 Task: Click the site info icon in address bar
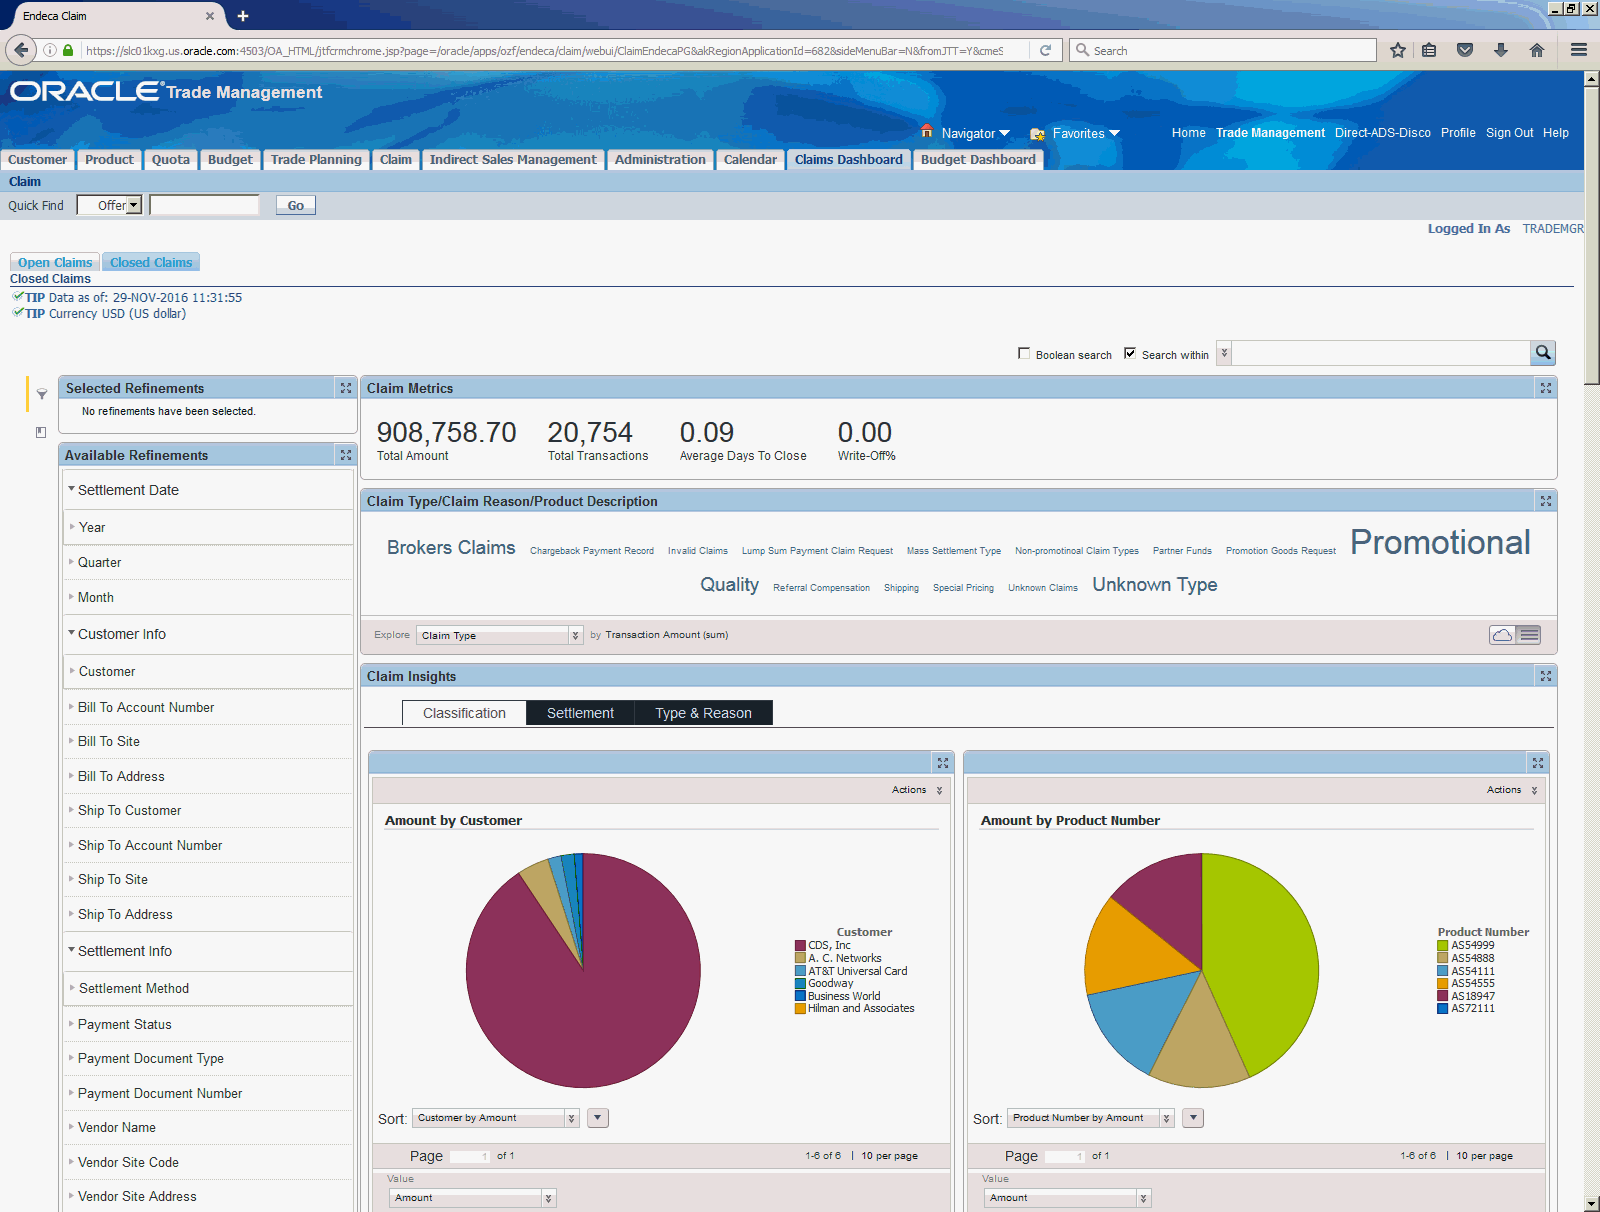50,50
